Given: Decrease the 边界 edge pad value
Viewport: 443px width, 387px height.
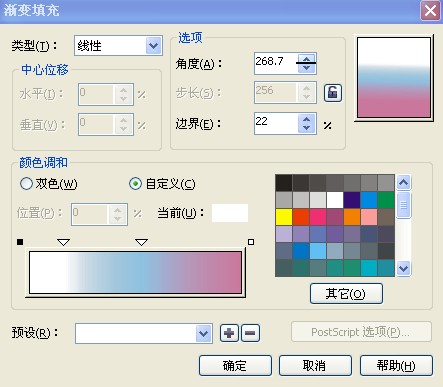Looking at the screenshot, I should click(307, 128).
